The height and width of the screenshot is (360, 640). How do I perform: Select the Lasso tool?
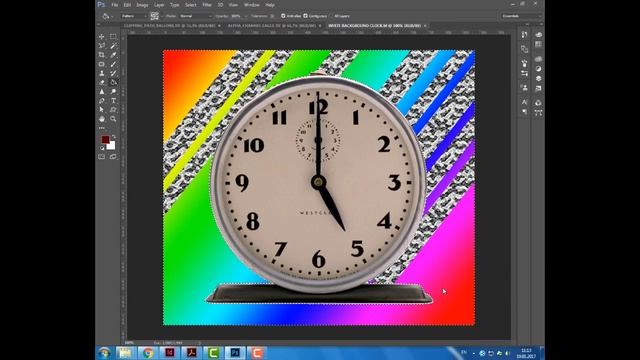coord(102,46)
